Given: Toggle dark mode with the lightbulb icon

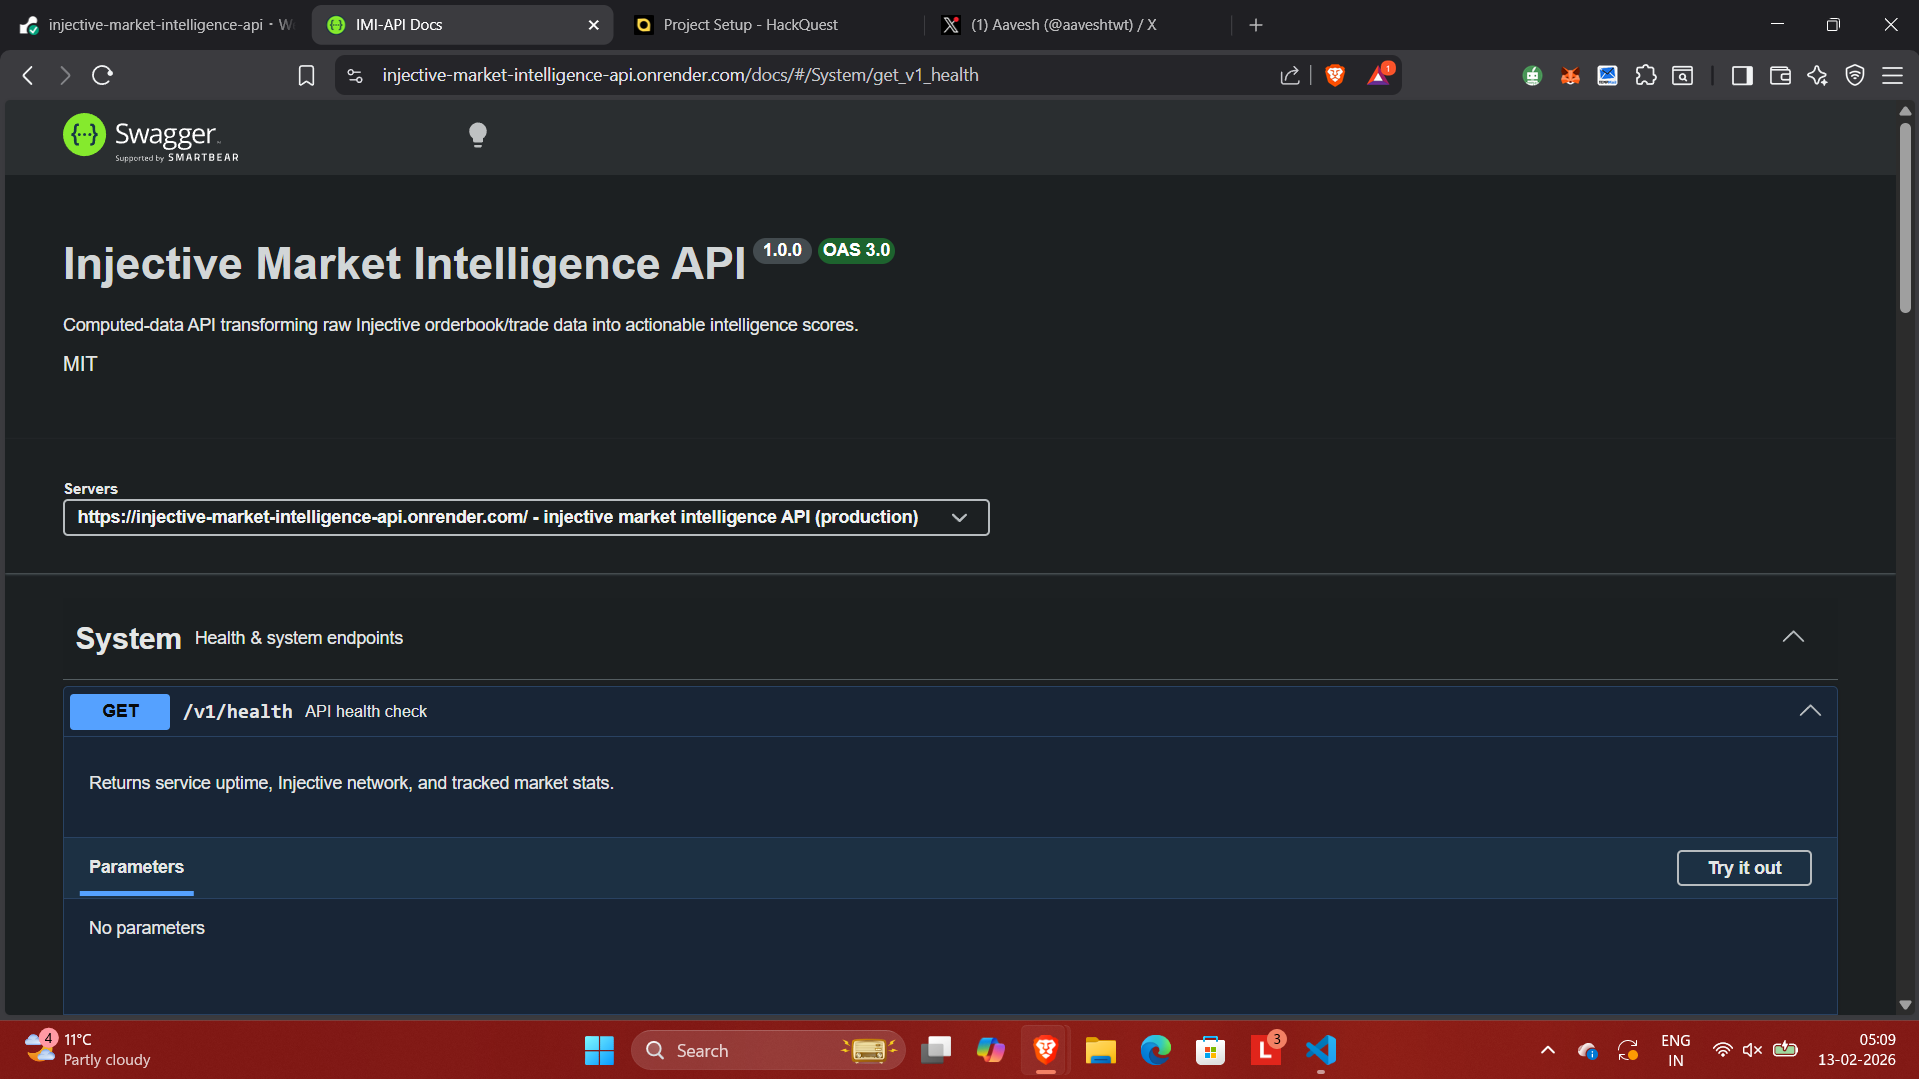Looking at the screenshot, I should 478,135.
